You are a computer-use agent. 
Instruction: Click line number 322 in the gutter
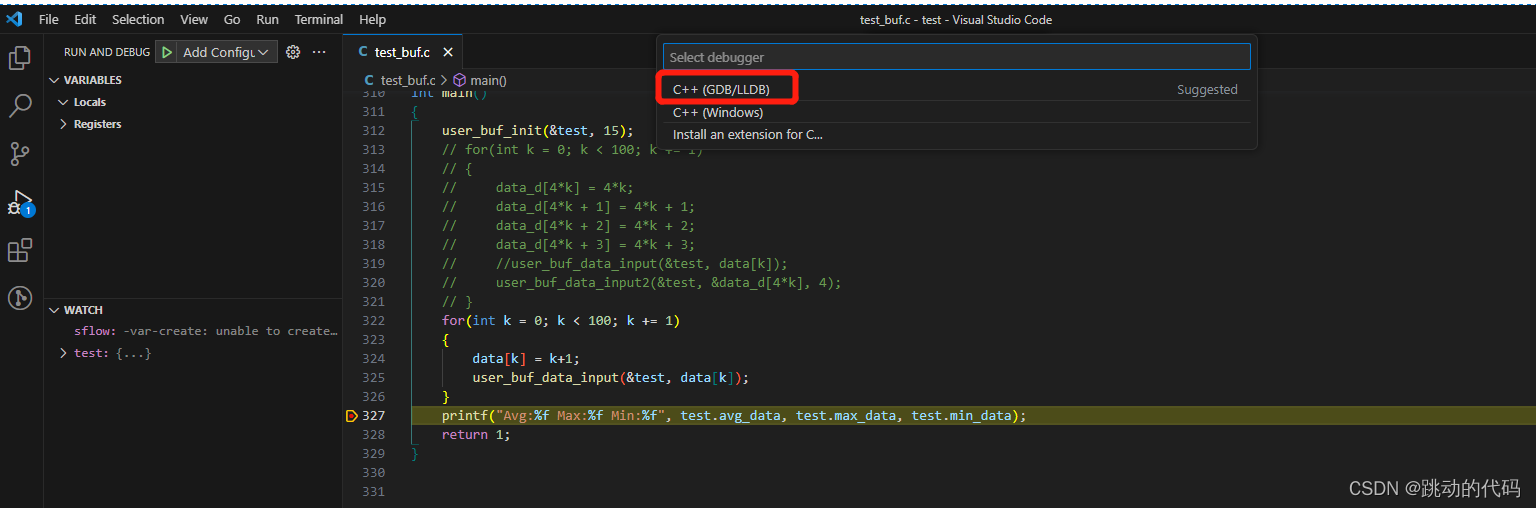pyautogui.click(x=373, y=321)
